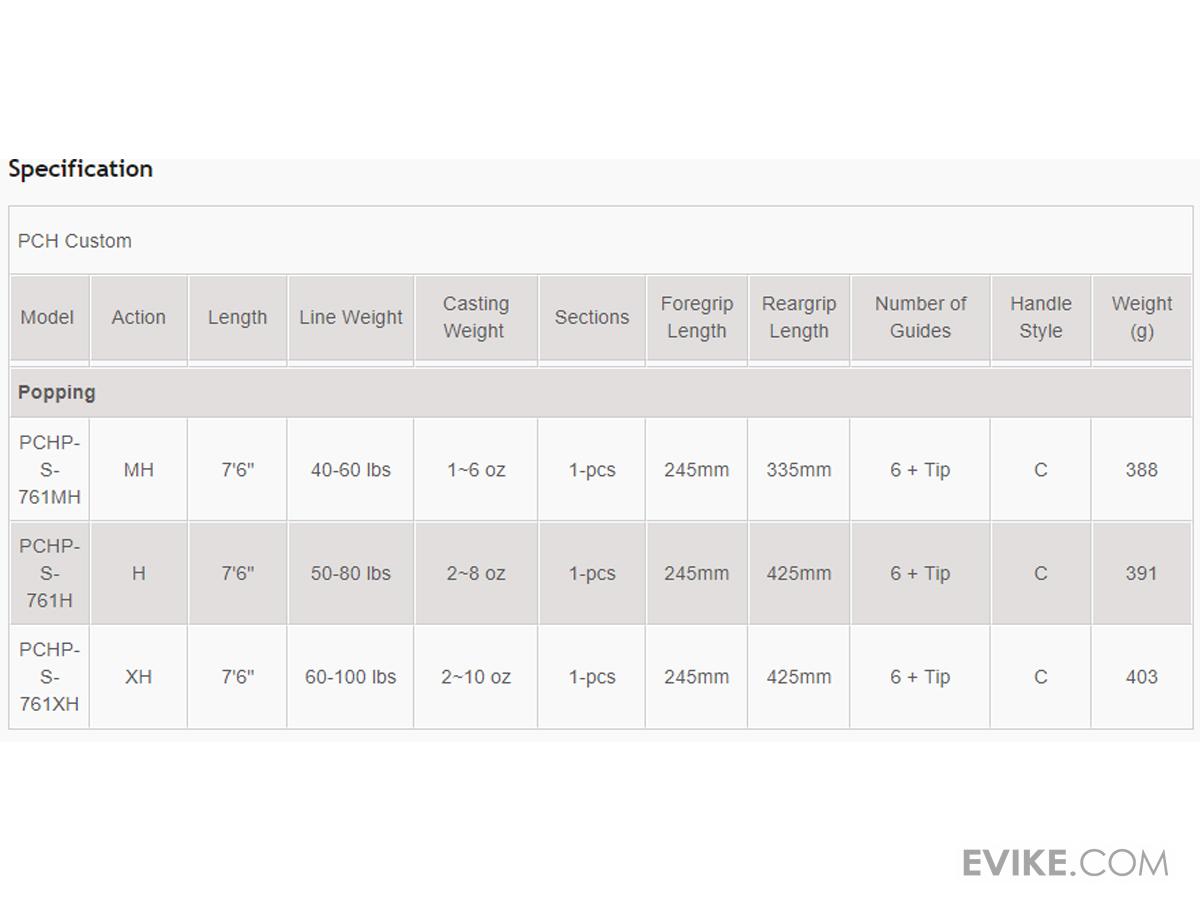Select the Handle Style column header

1040,318
